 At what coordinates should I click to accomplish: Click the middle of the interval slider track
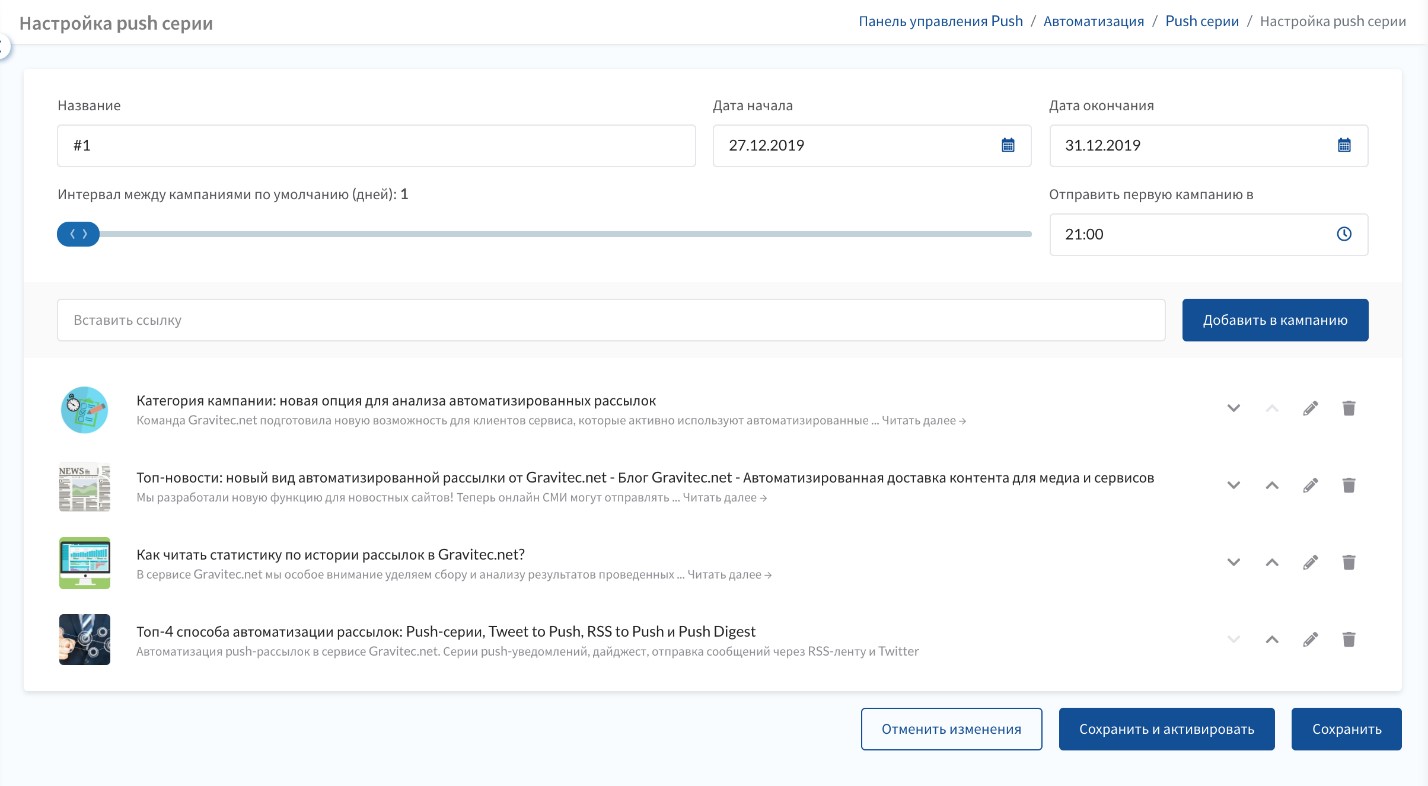pos(544,234)
